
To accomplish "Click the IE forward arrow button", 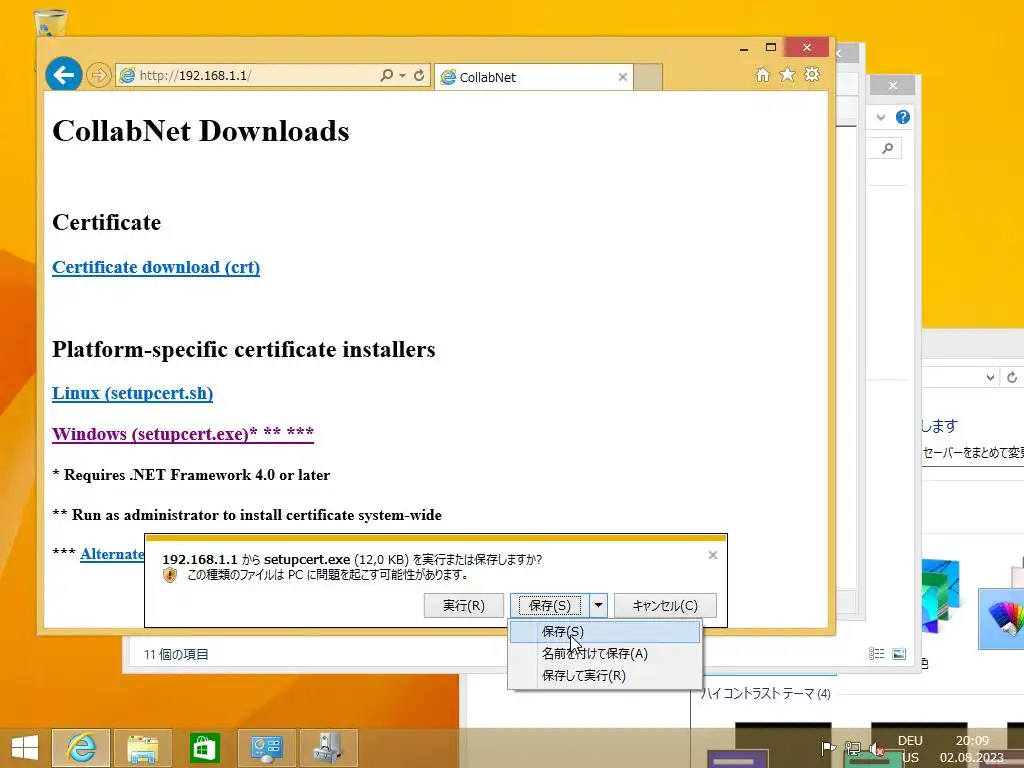I will (x=98, y=75).
